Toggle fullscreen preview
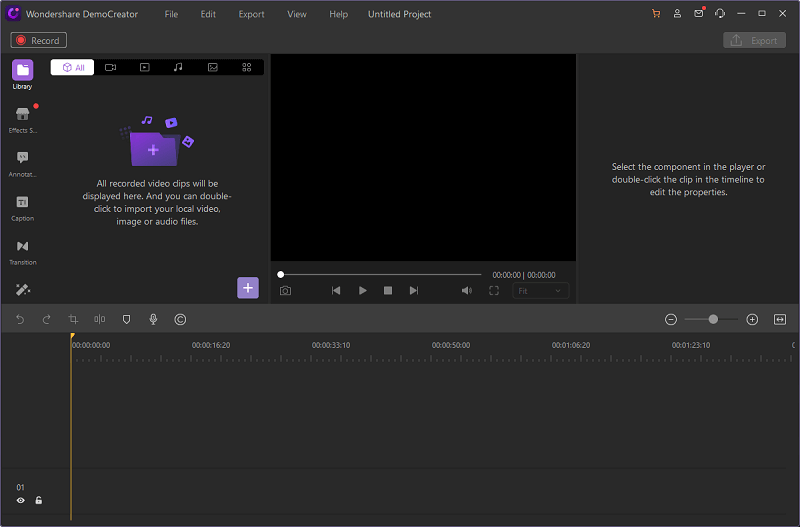The height and width of the screenshot is (527, 800). 494,291
